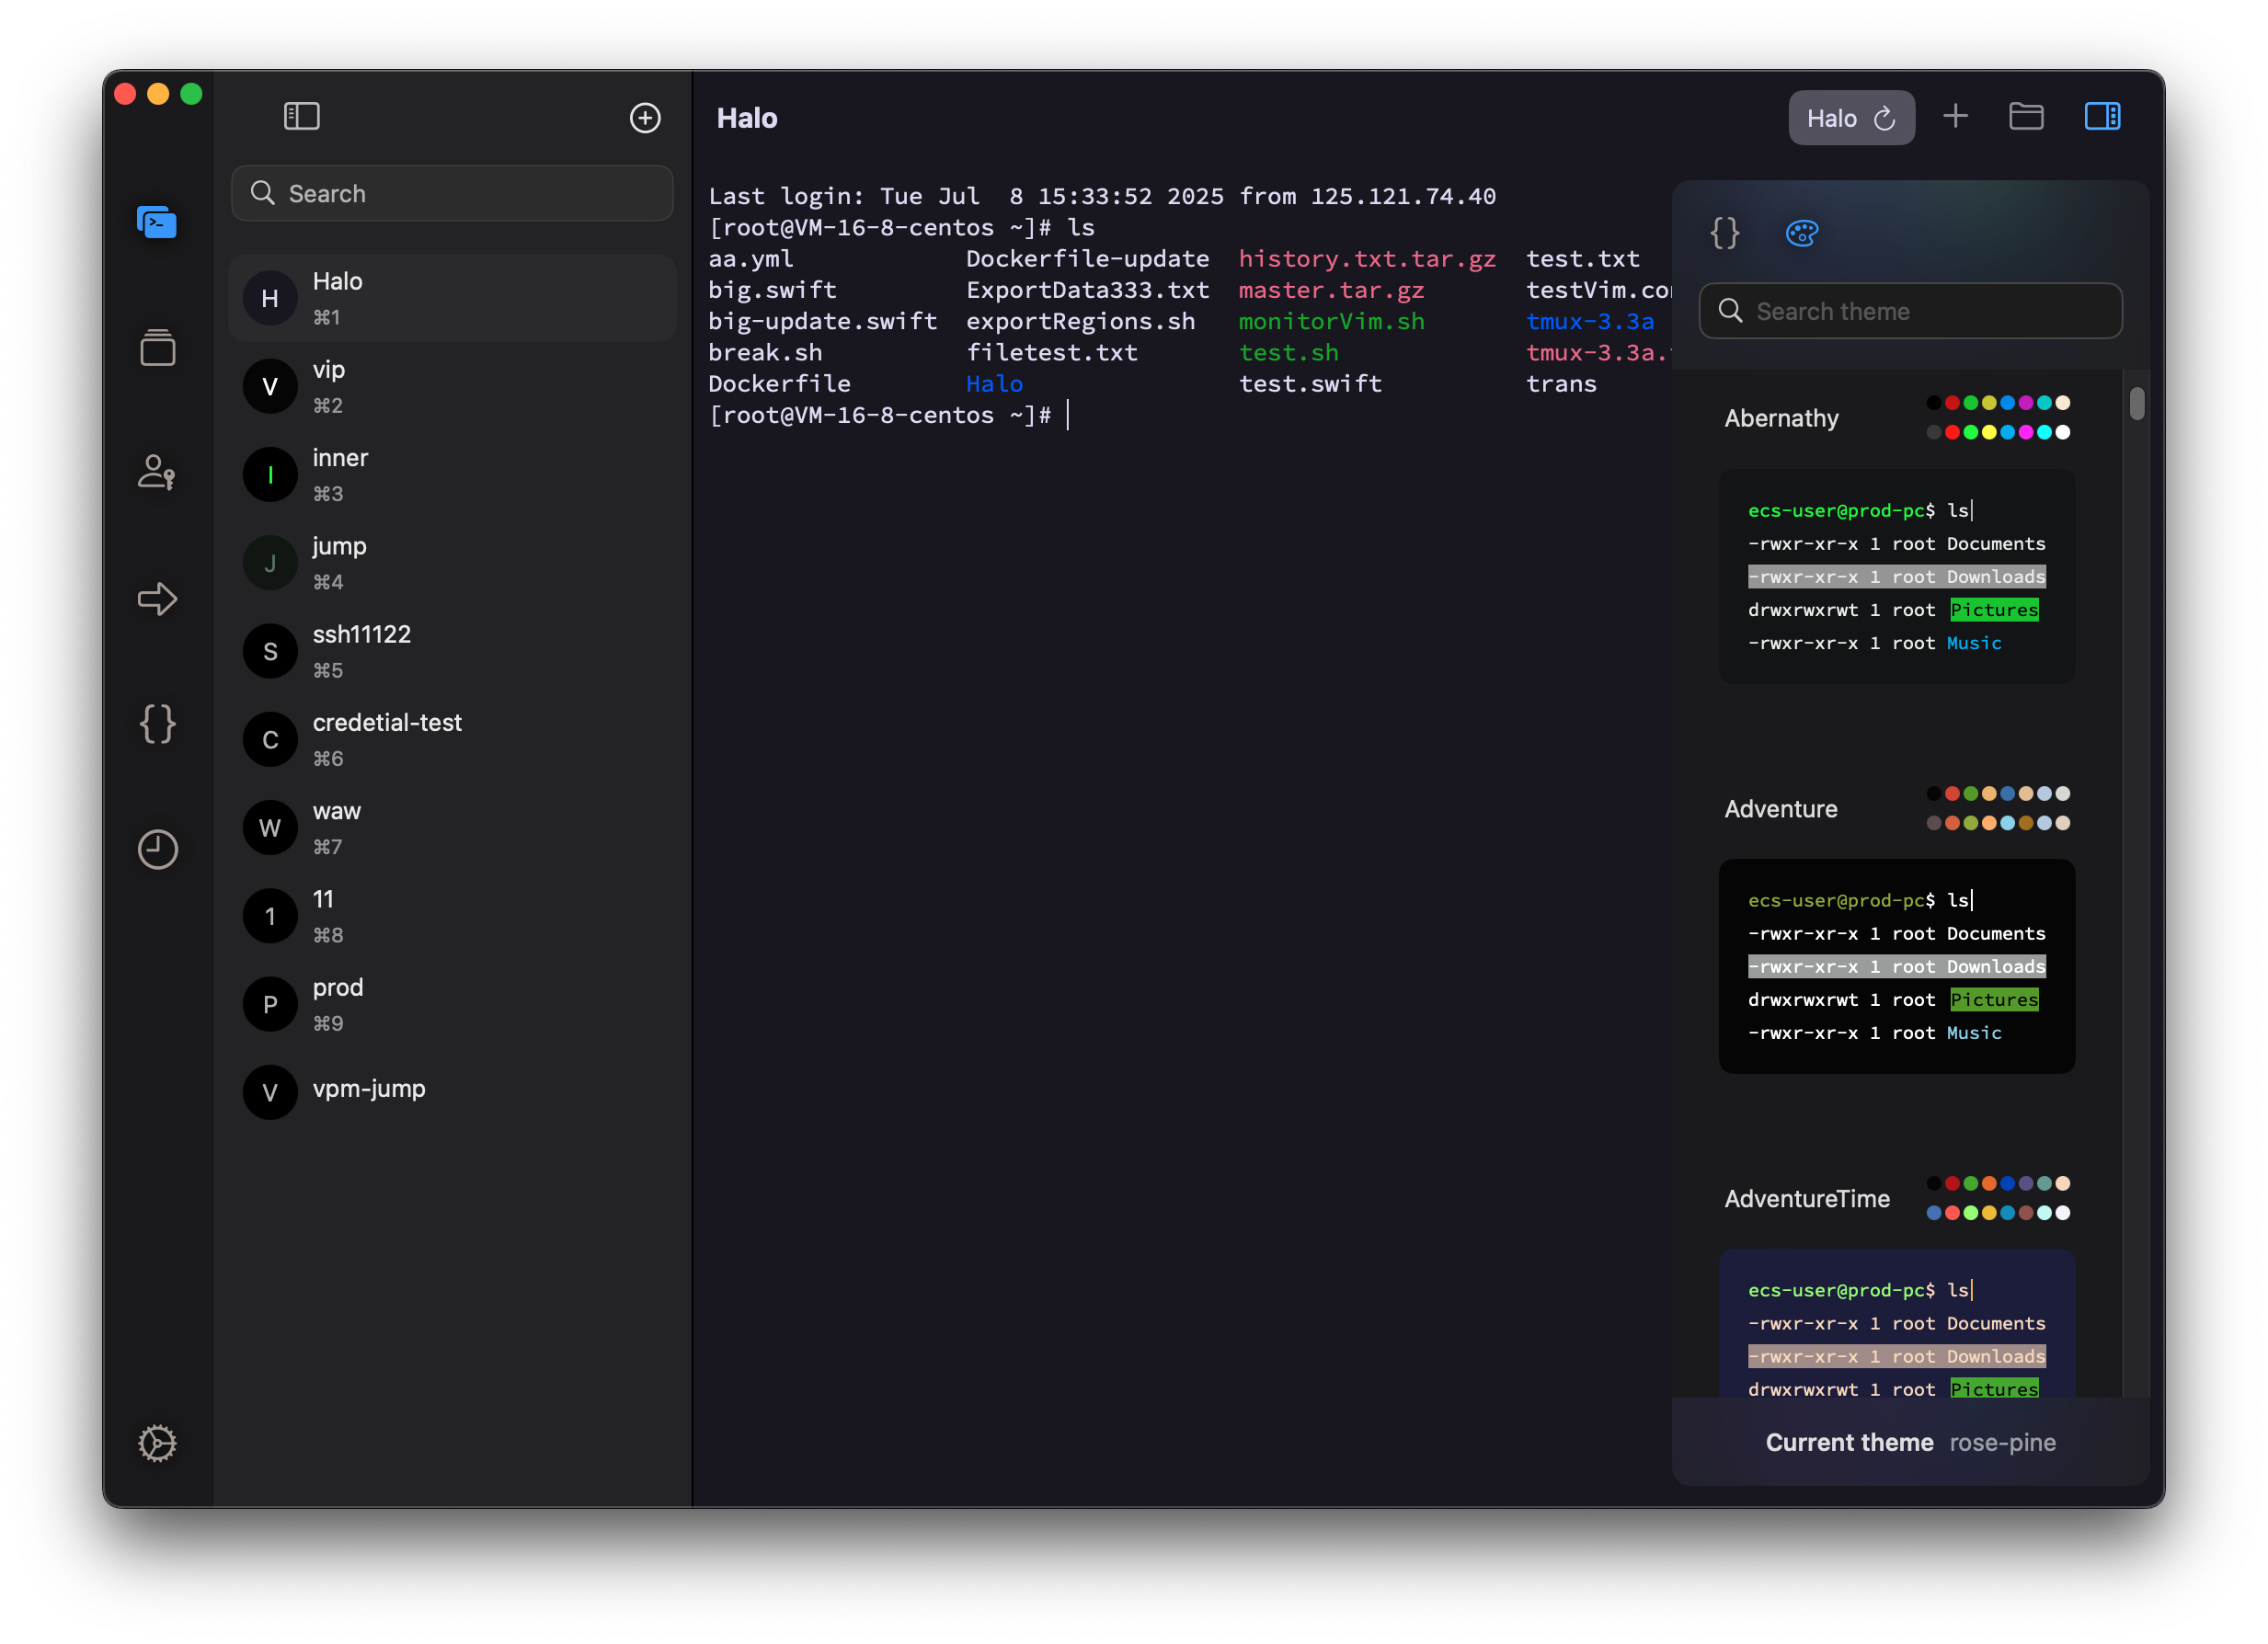Switch to the theme palette tab

coord(1801,234)
